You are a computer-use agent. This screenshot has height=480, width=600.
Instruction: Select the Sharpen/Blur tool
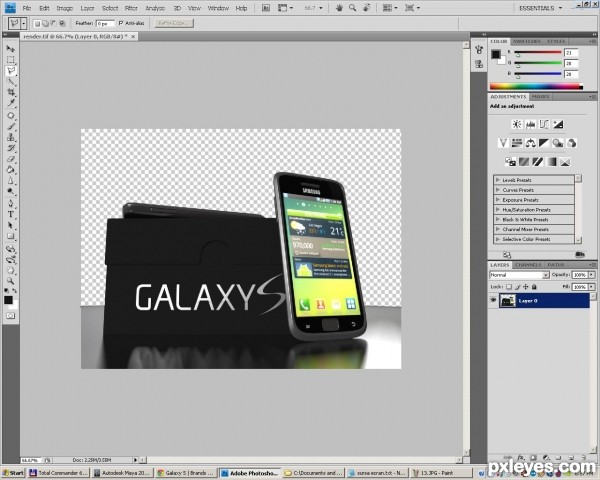(x=10, y=181)
